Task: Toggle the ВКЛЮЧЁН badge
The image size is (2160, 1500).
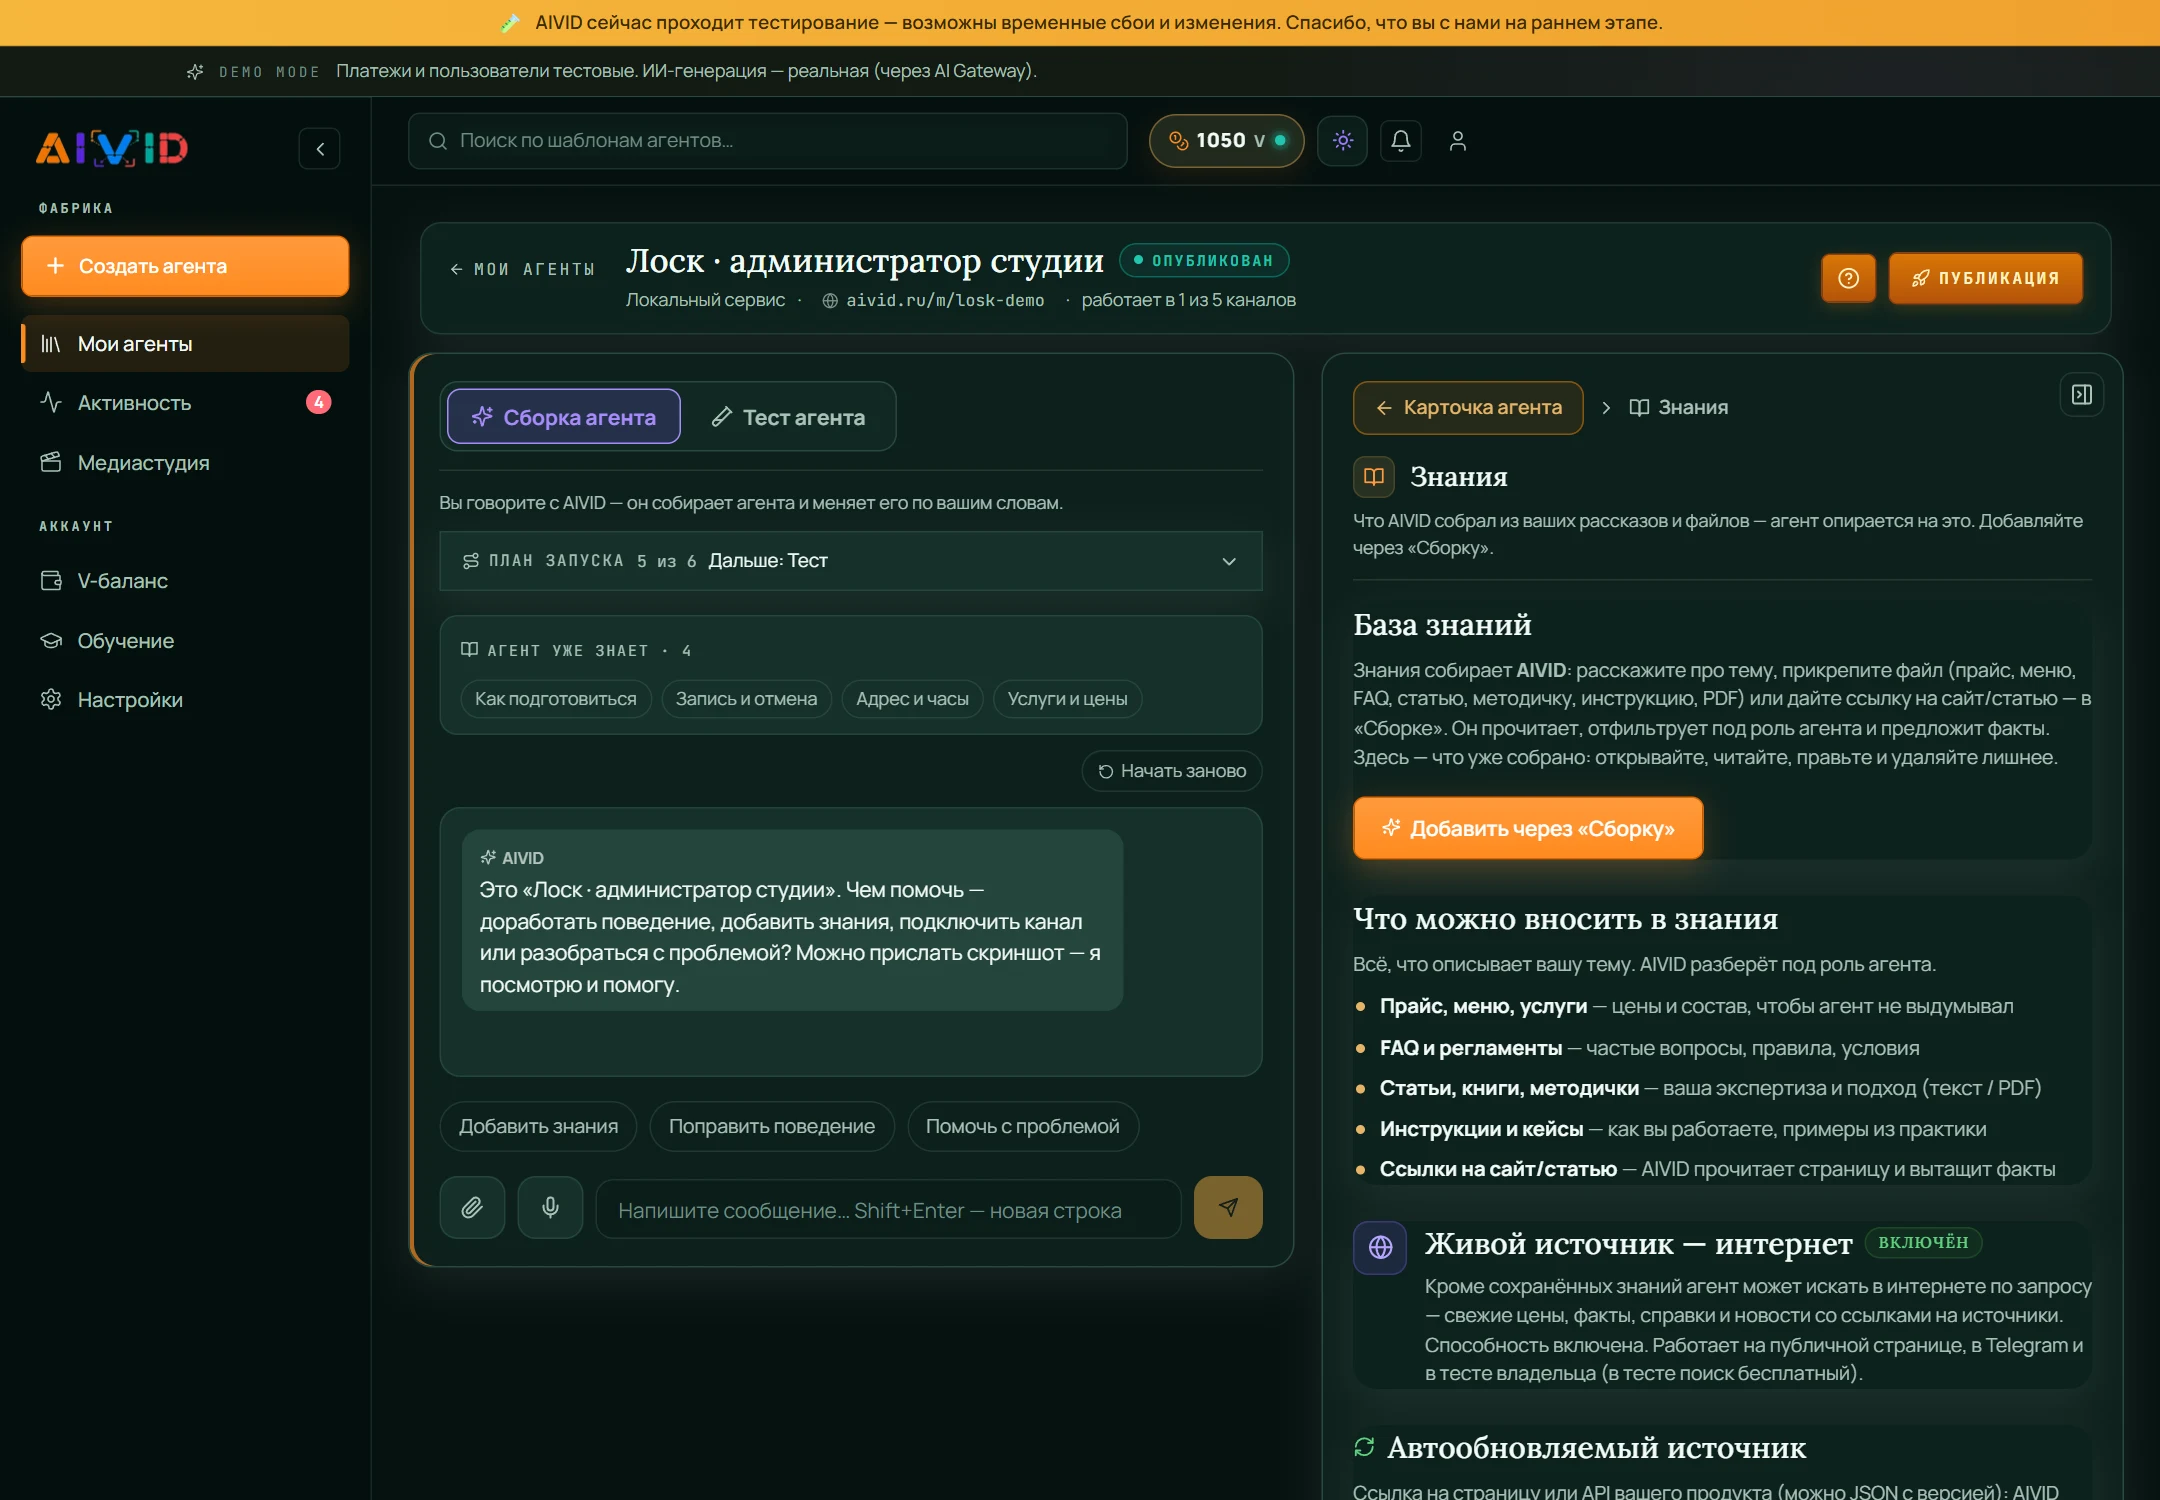Action: (1922, 1242)
